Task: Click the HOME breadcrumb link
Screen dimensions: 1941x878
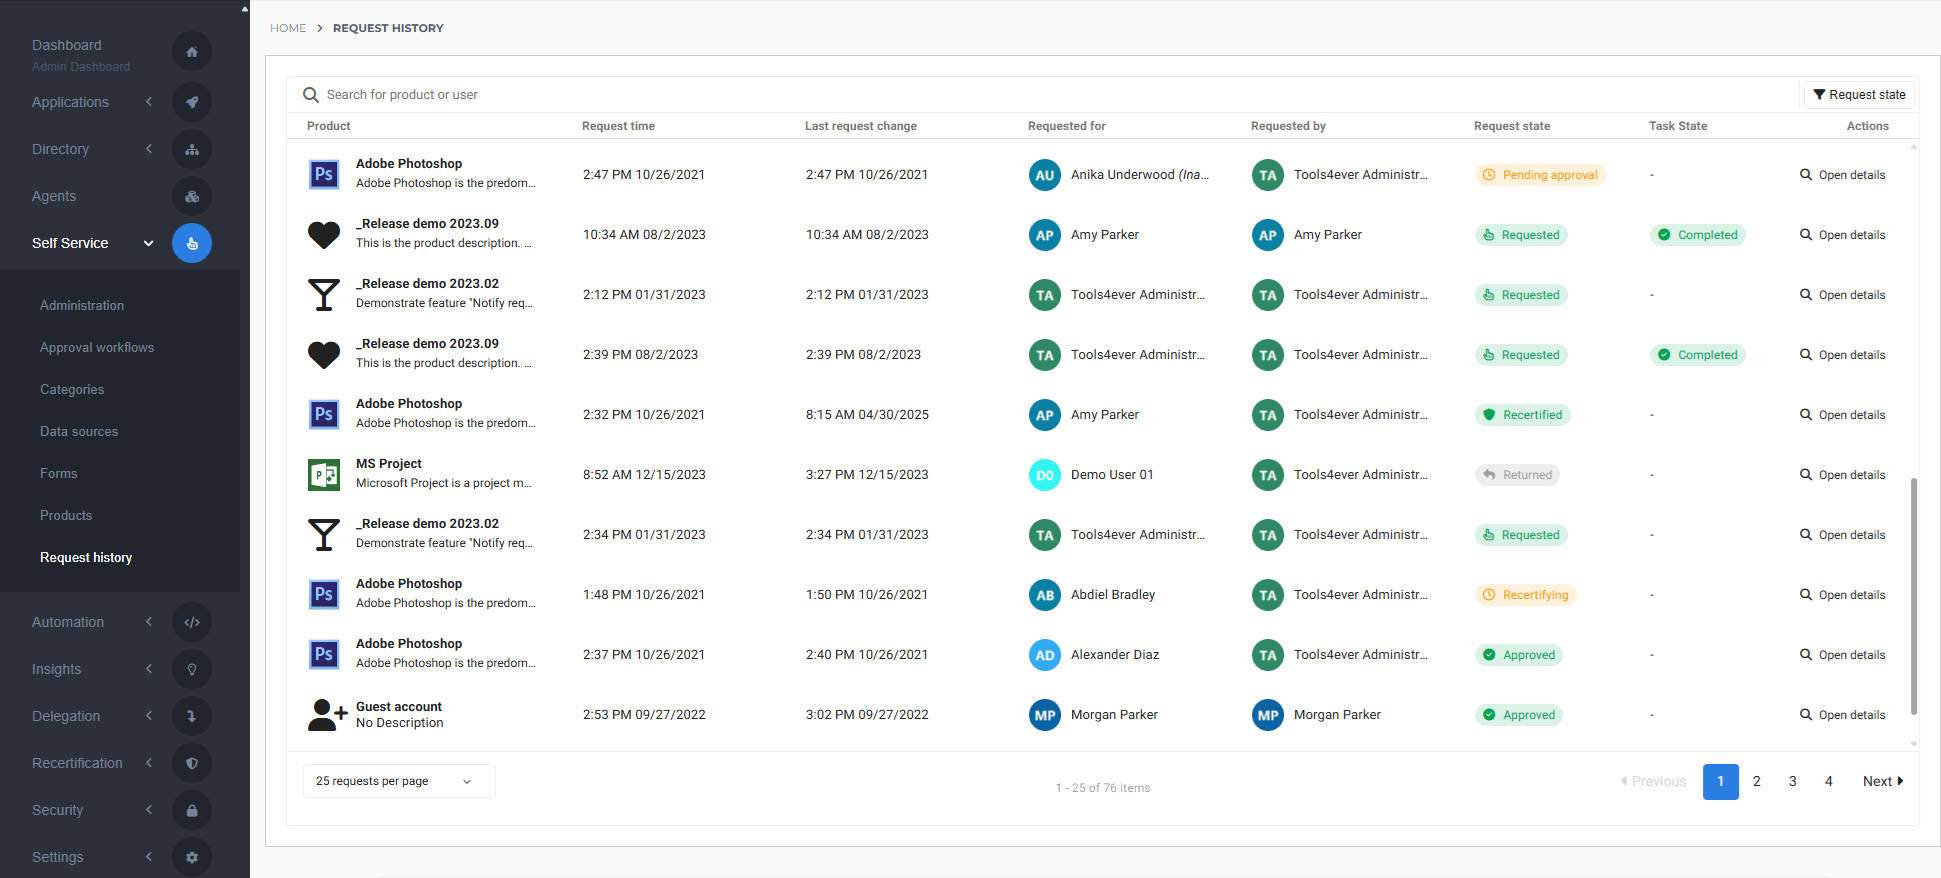Action: point(288,28)
